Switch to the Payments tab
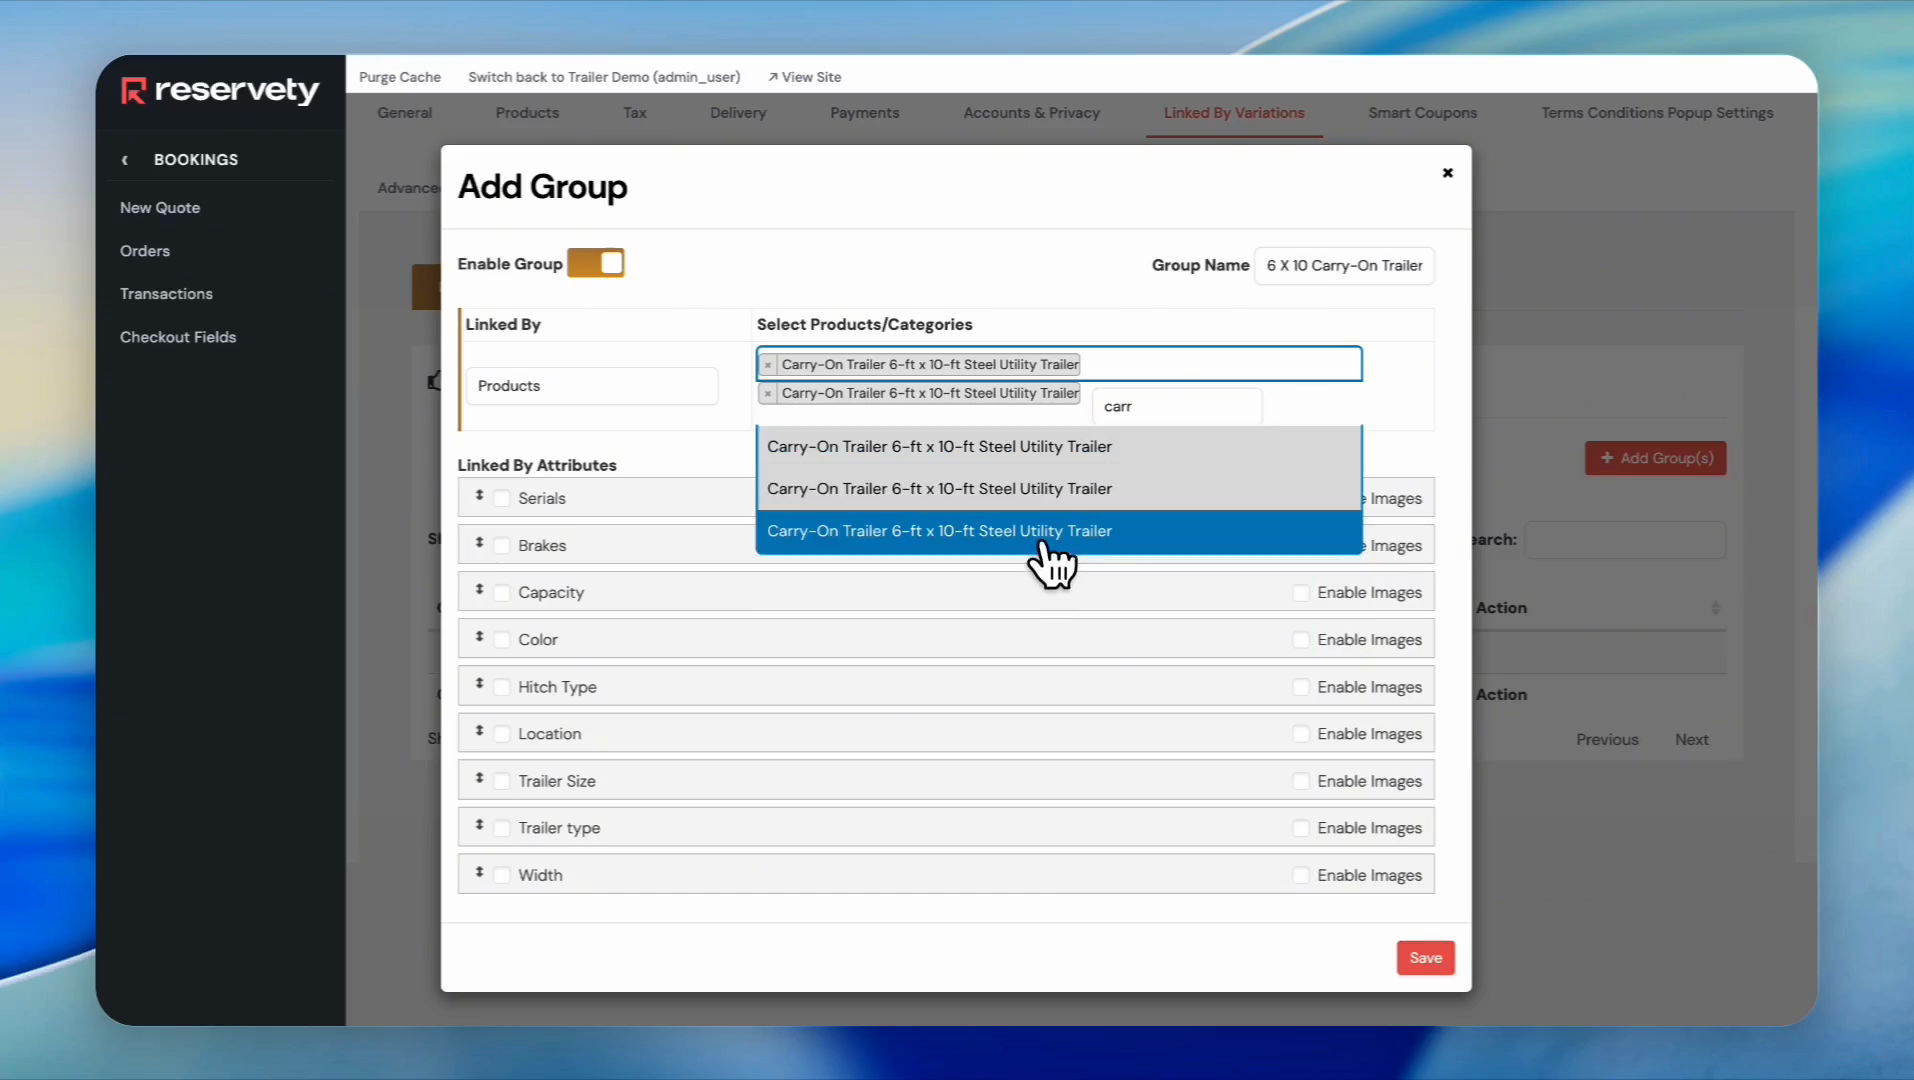 pos(865,113)
